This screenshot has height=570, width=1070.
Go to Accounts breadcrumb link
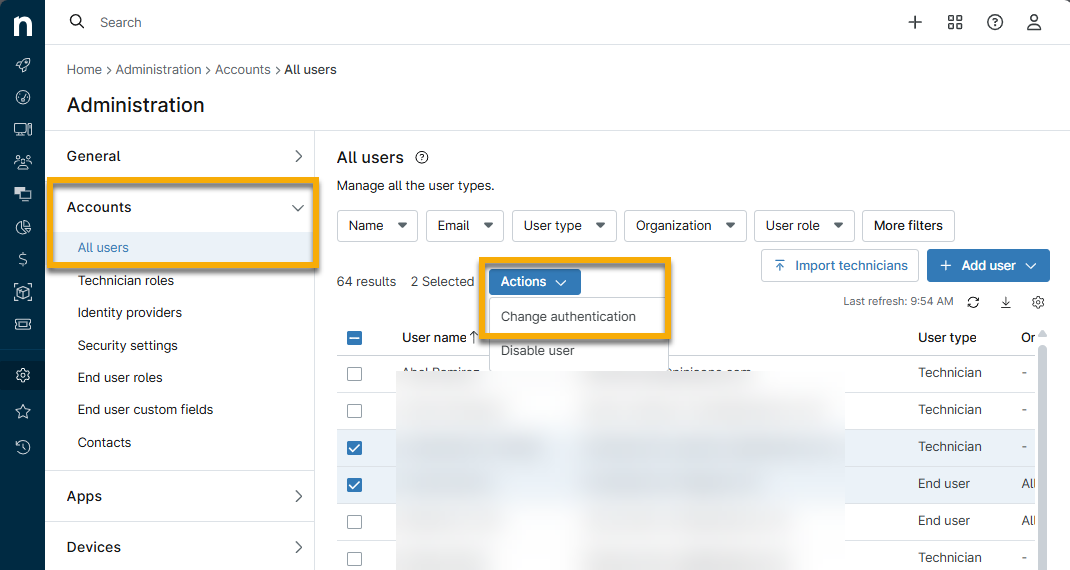pos(243,70)
